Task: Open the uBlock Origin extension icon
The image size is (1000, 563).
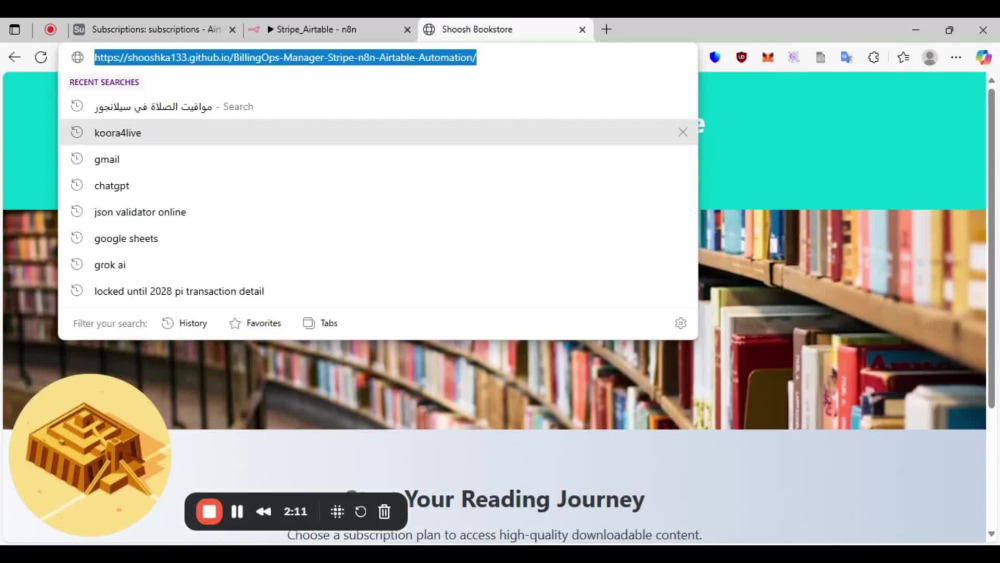Action: [741, 57]
